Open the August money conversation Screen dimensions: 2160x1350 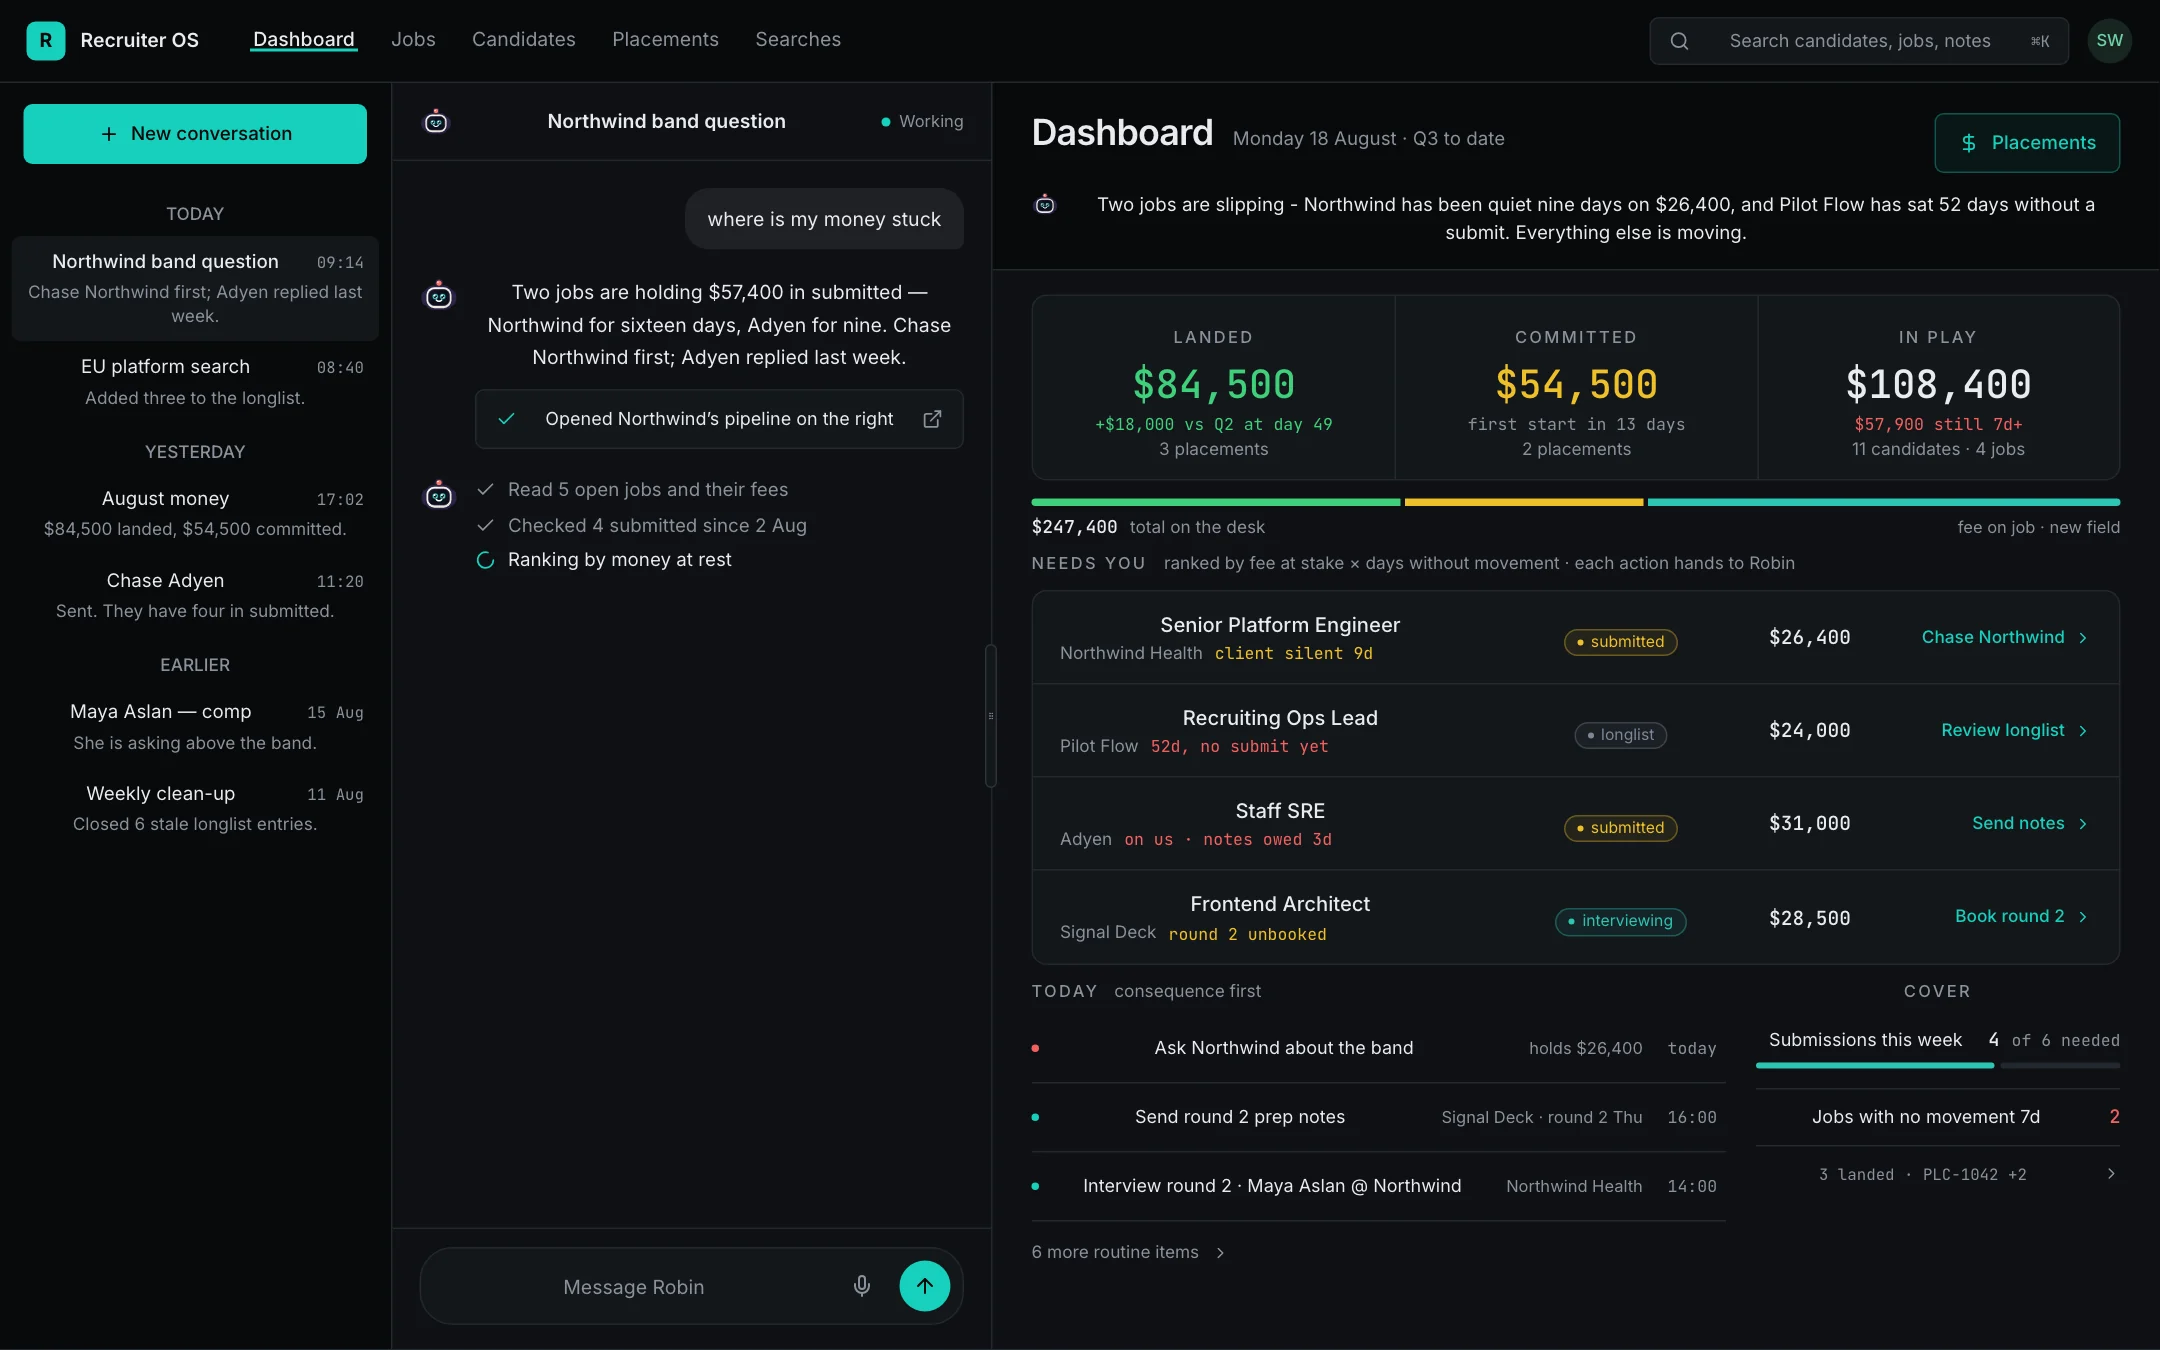195,514
